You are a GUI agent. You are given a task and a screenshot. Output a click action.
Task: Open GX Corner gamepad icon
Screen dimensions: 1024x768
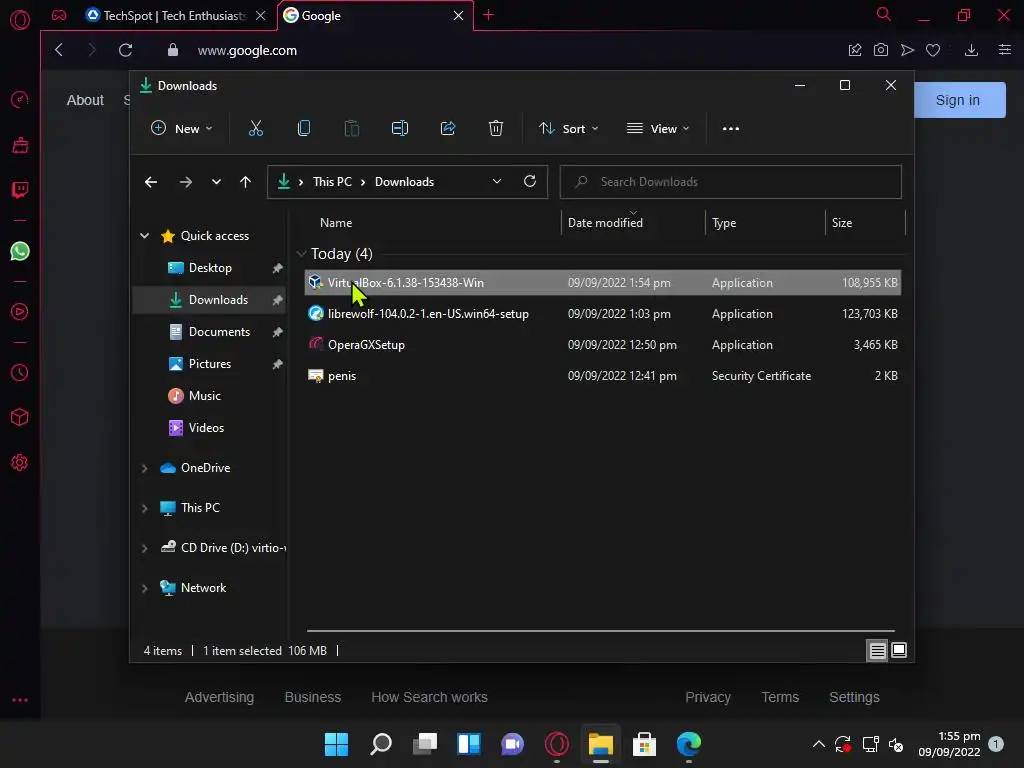[x=59, y=15]
